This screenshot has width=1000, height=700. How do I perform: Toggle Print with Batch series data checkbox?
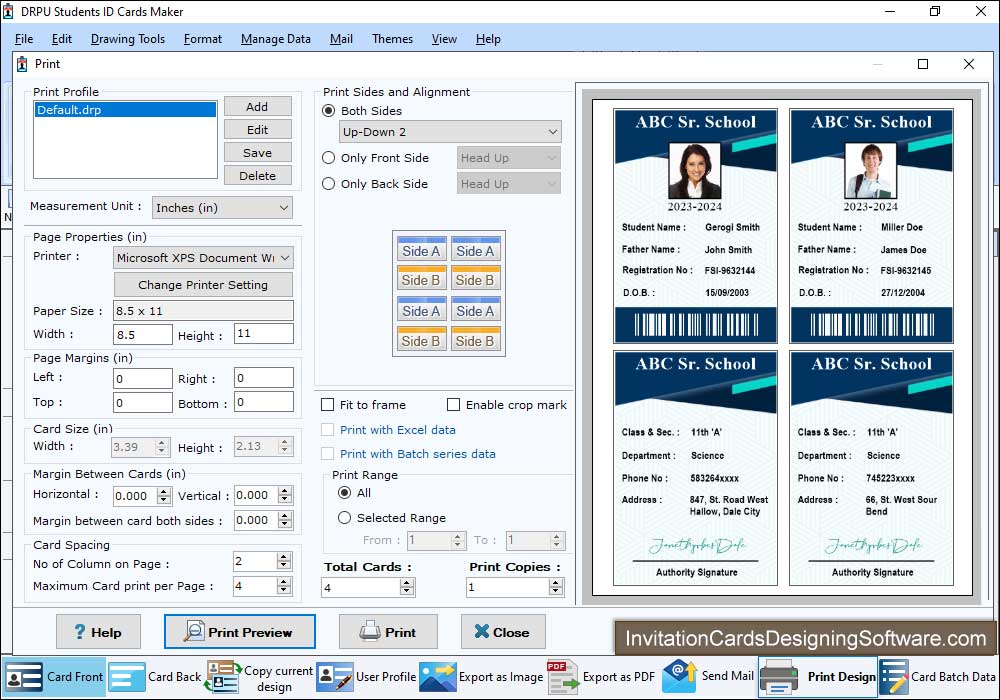(328, 454)
